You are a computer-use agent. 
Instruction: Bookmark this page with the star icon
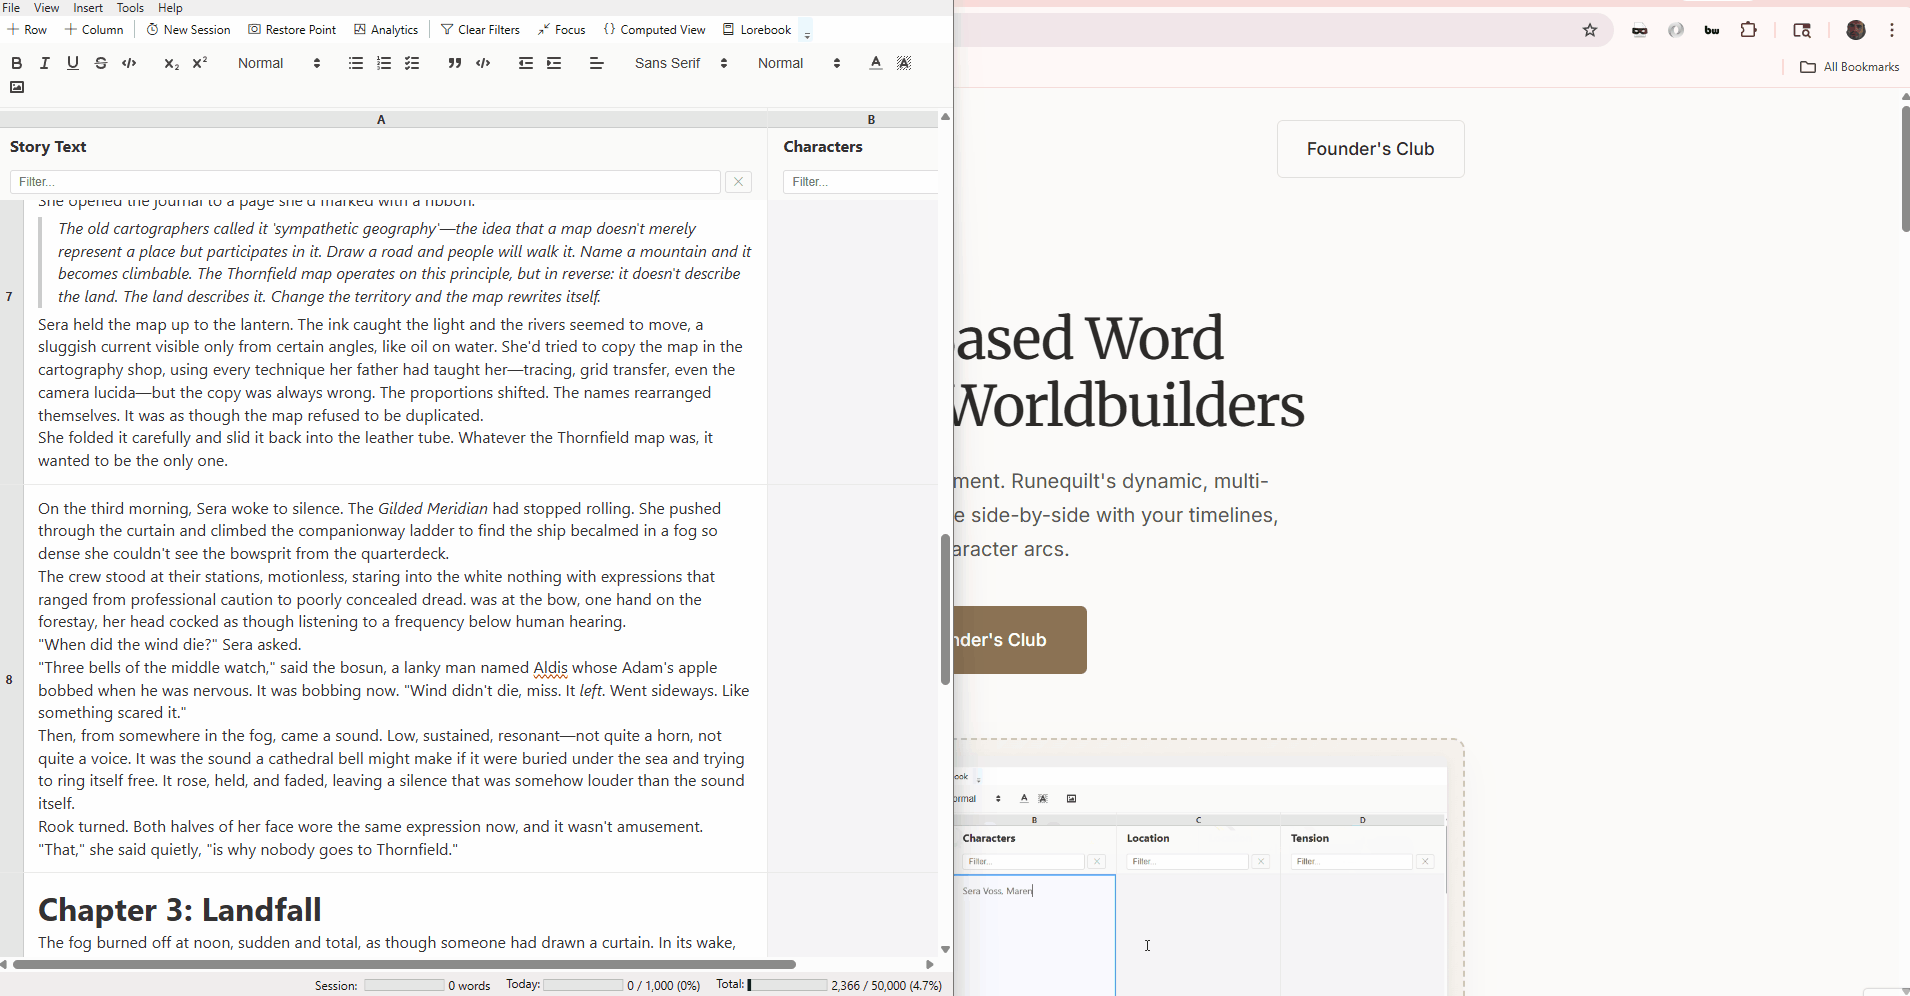(x=1590, y=30)
